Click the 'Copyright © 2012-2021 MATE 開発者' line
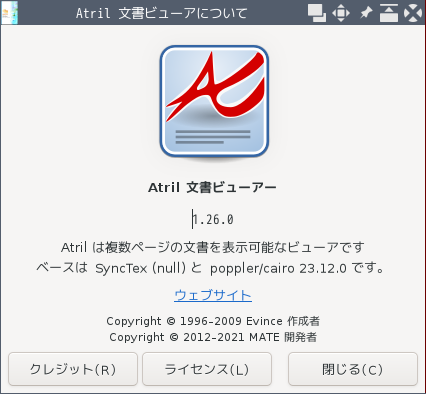 [213, 337]
